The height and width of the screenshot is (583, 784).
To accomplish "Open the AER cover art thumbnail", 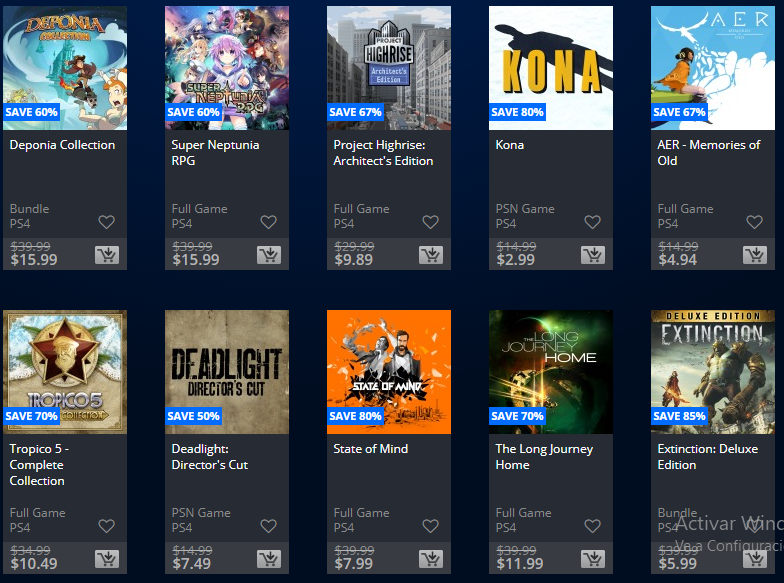I will [713, 68].
